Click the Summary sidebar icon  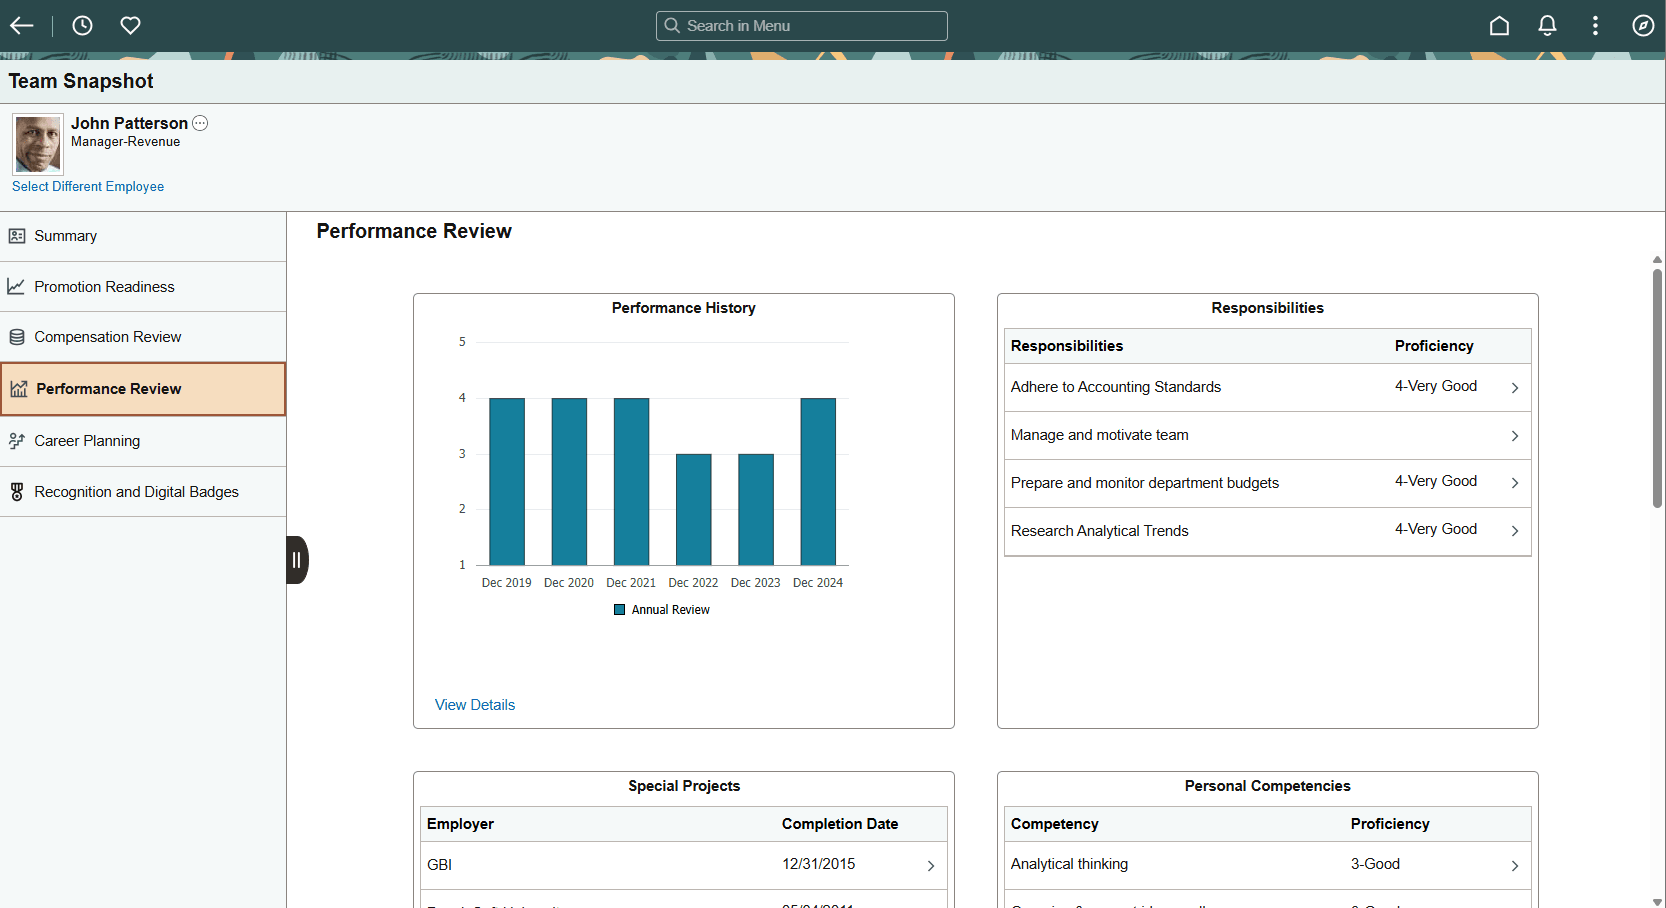coord(17,236)
